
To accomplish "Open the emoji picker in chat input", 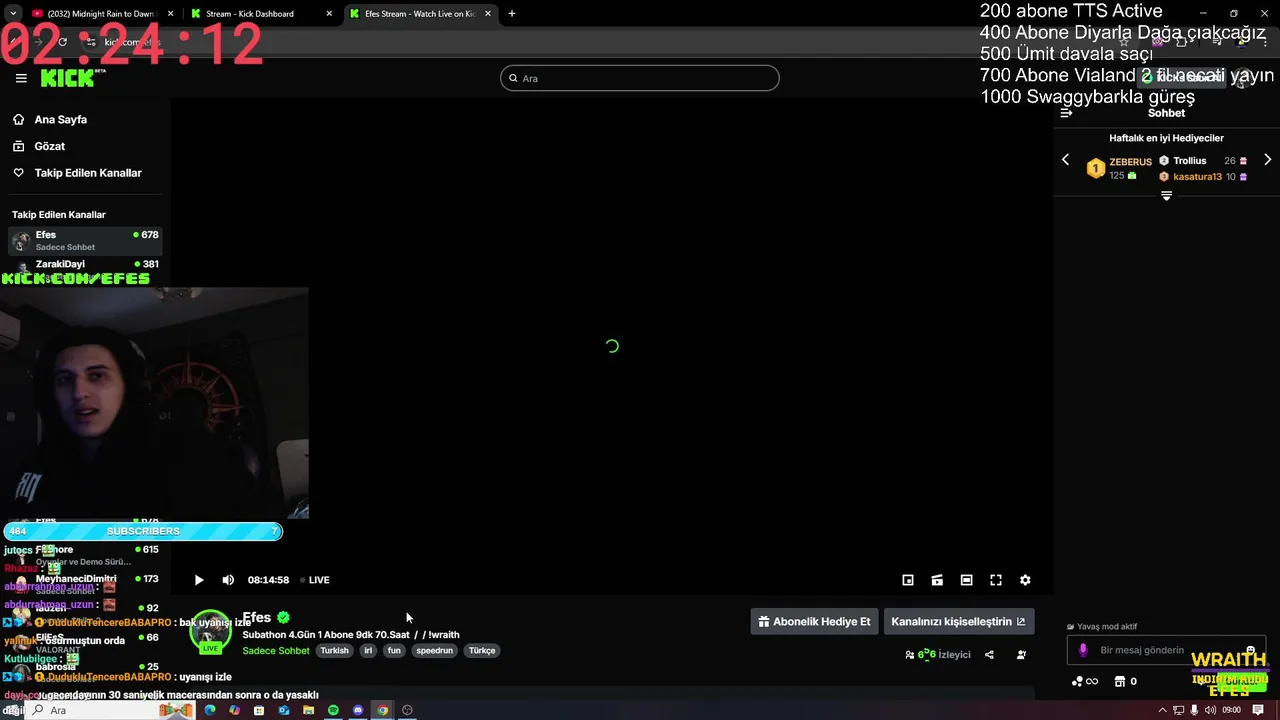I will pos(1250,650).
